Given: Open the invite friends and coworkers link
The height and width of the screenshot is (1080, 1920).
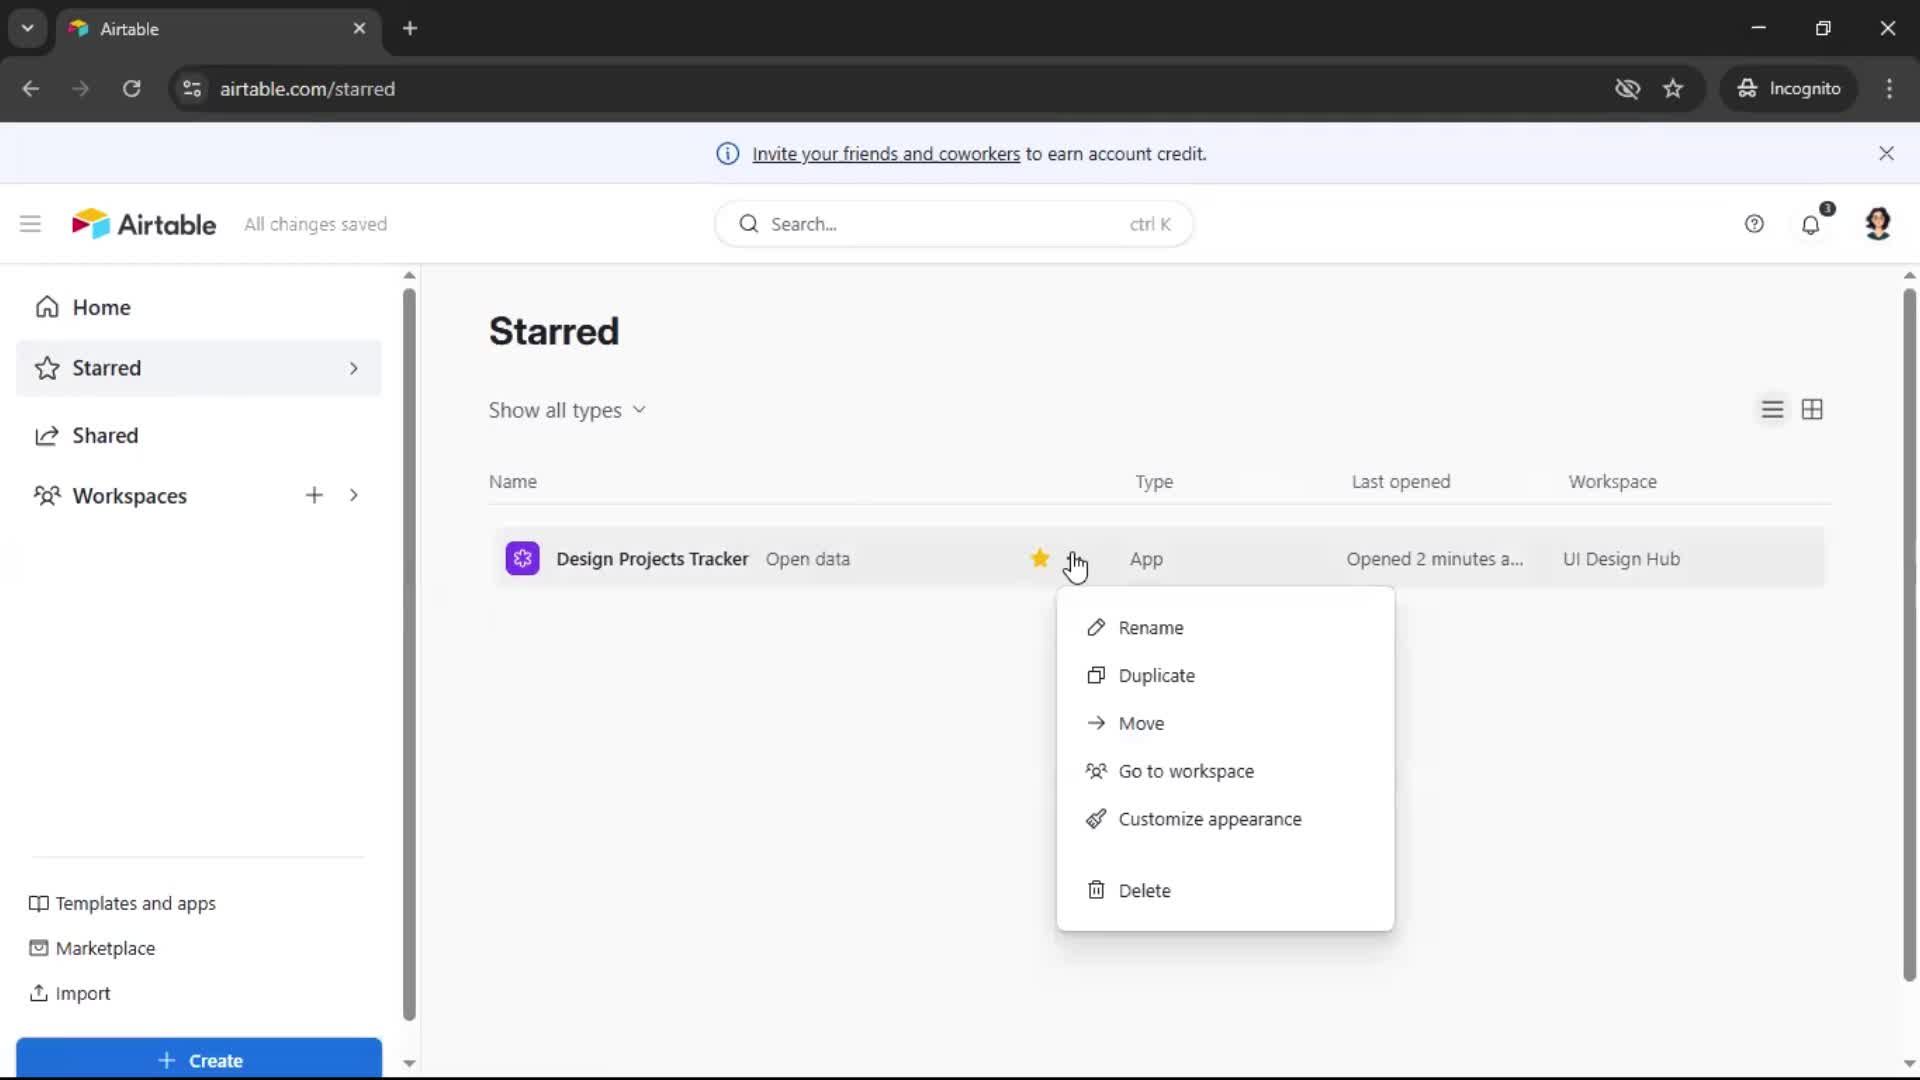Looking at the screenshot, I should (886, 154).
